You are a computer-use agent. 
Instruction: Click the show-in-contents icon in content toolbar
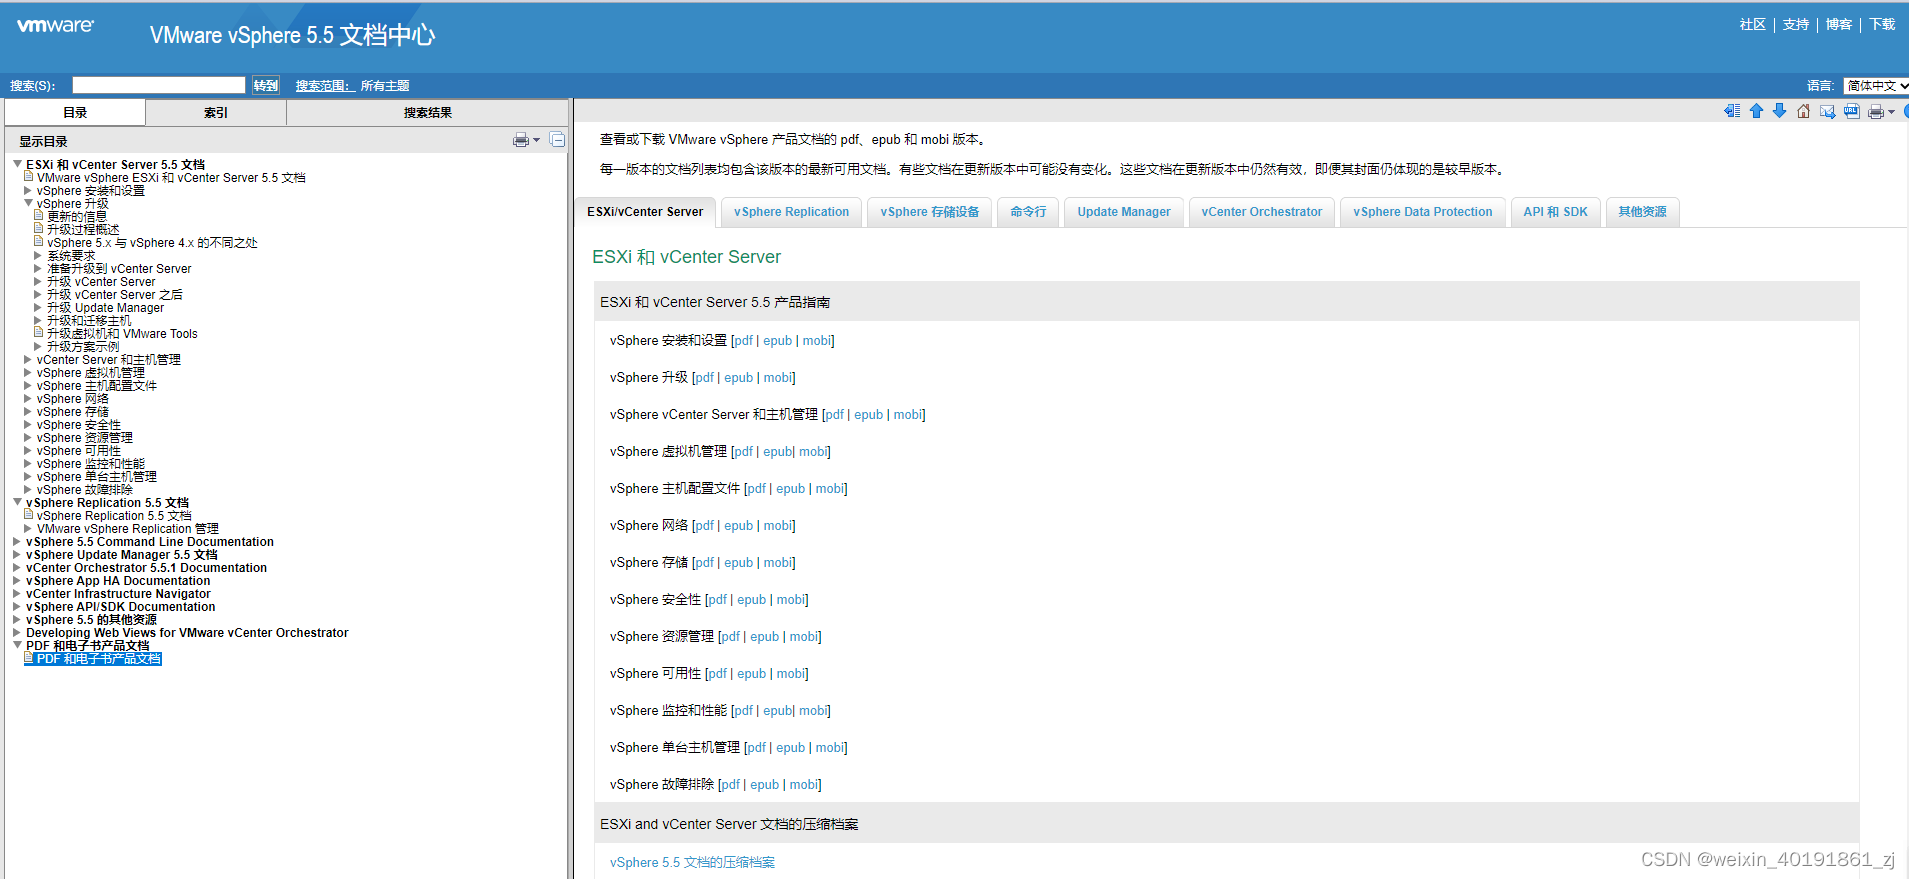(1732, 111)
